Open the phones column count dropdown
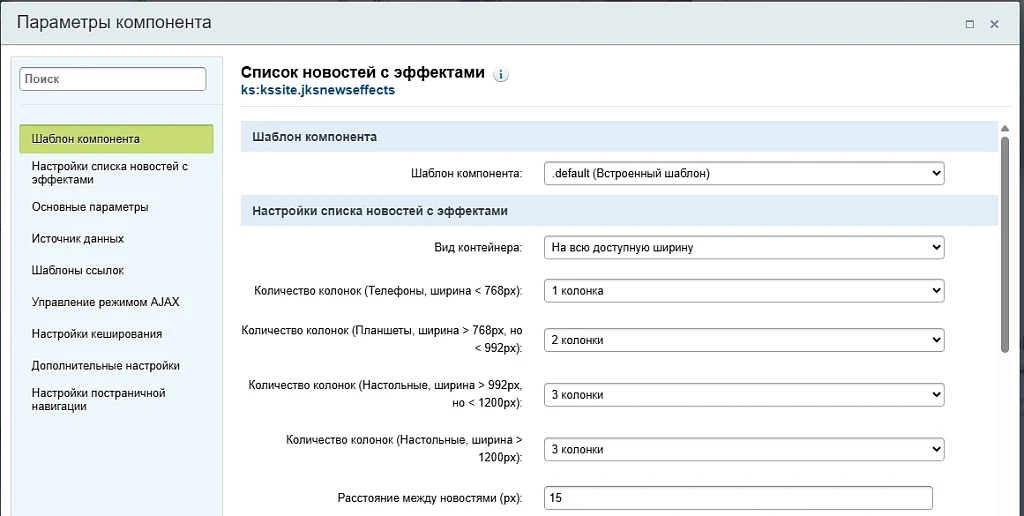 (x=744, y=291)
